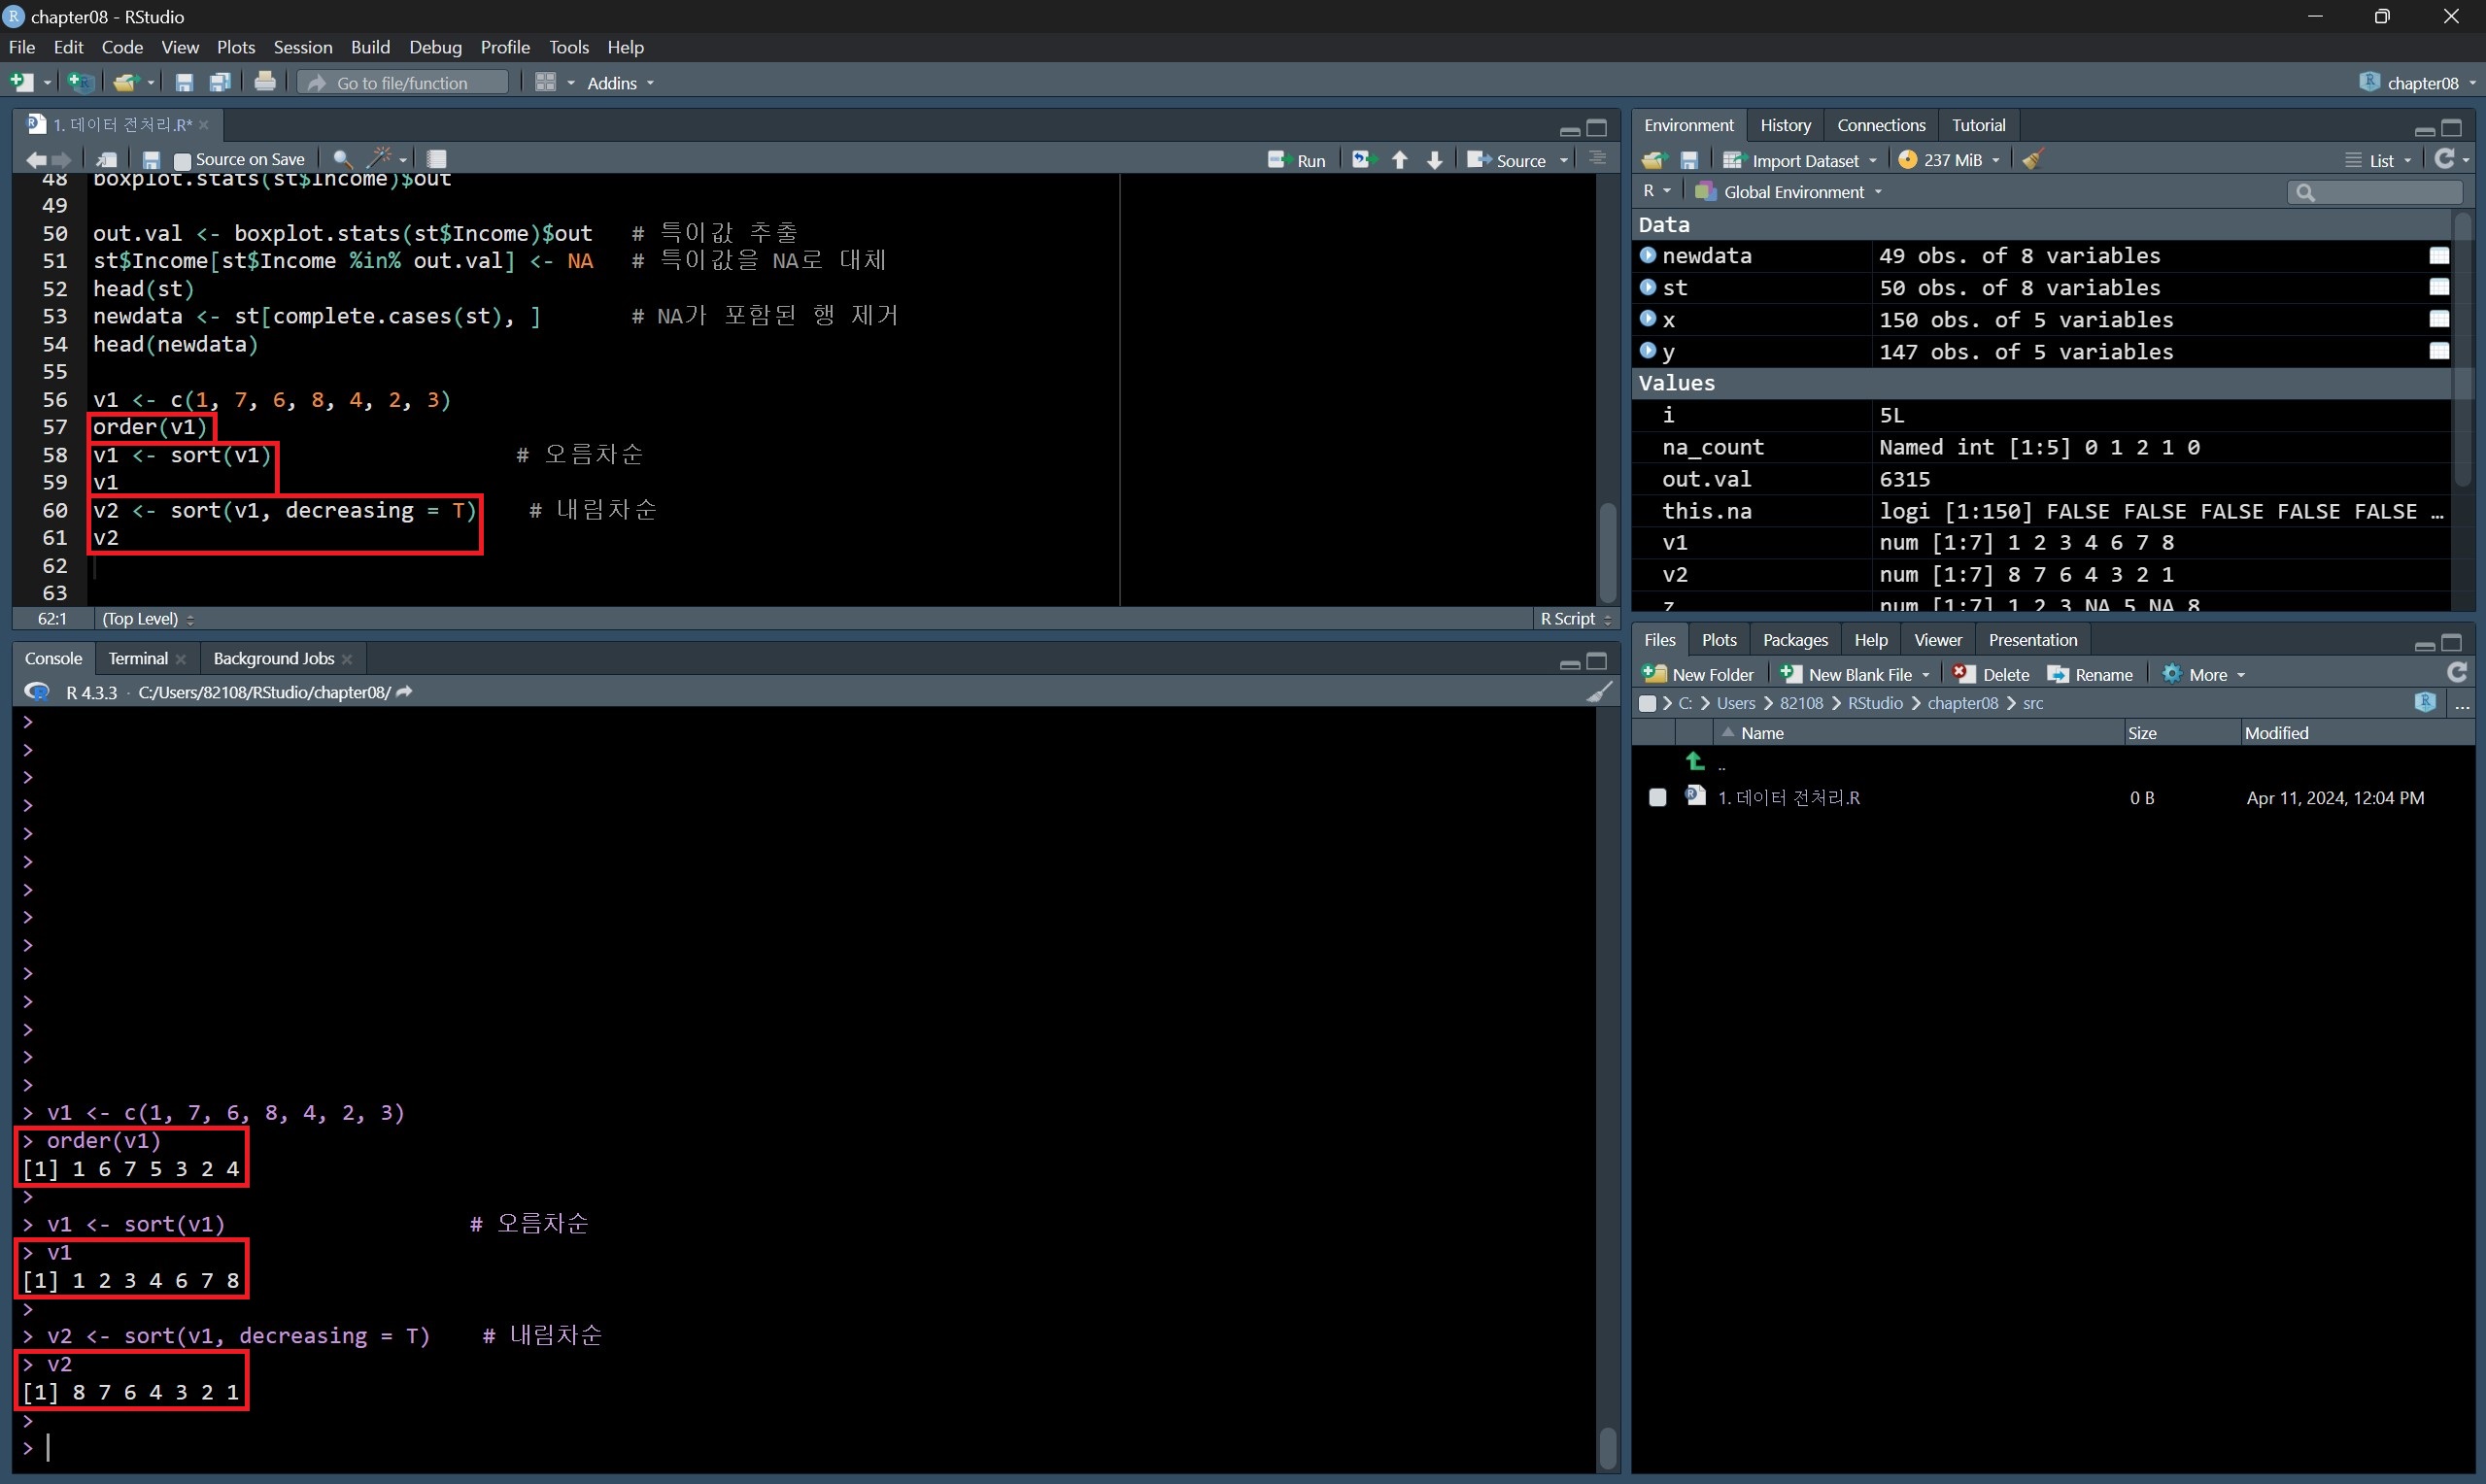Screen dimensions: 2486x1484
Task: Click the Run button in the editor toolbar
Action: tap(1297, 160)
